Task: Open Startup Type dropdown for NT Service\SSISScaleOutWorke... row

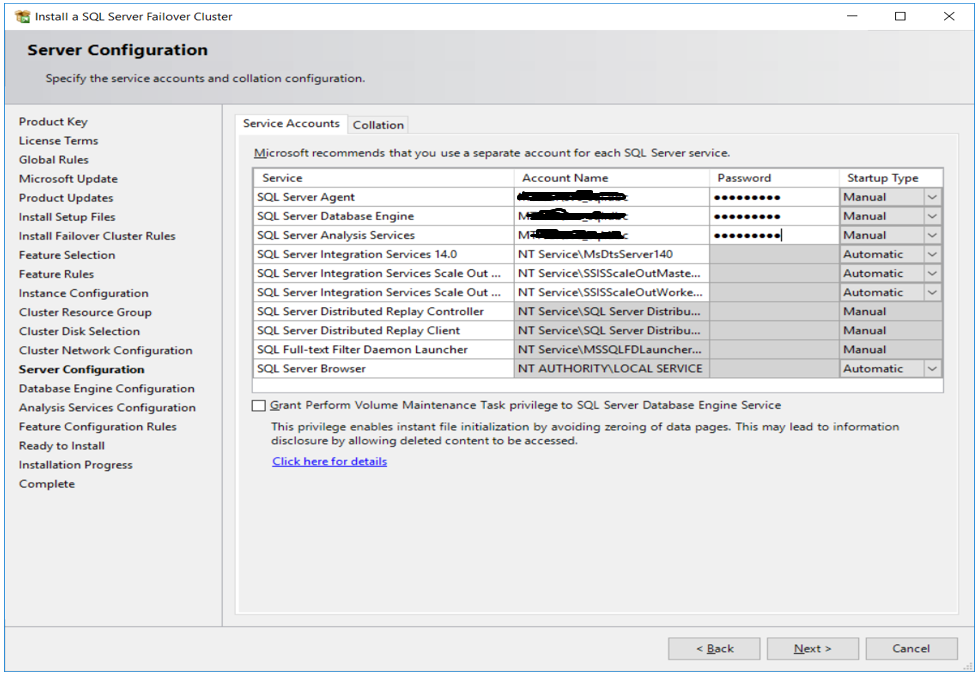Action: click(932, 292)
